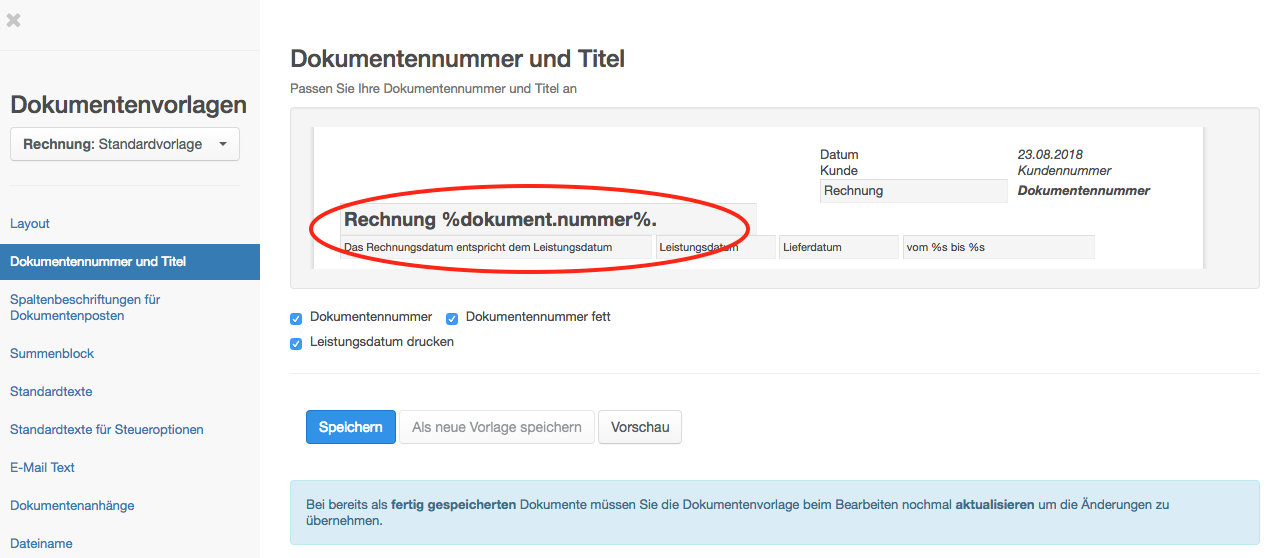Click the 'vom %s bis %s' field
The width and height of the screenshot is (1271, 558).
pos(998,247)
